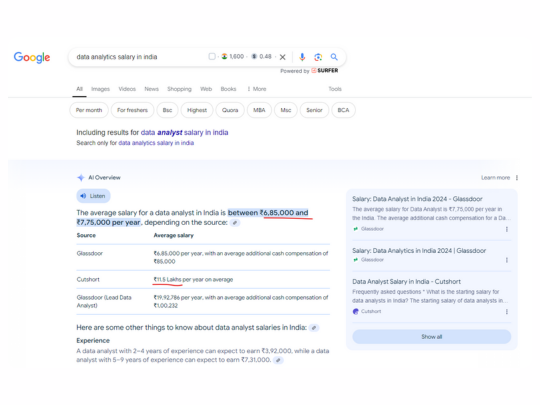Open source link icon after 'depending on the source'
The image size is (540, 405).
pyautogui.click(x=235, y=223)
